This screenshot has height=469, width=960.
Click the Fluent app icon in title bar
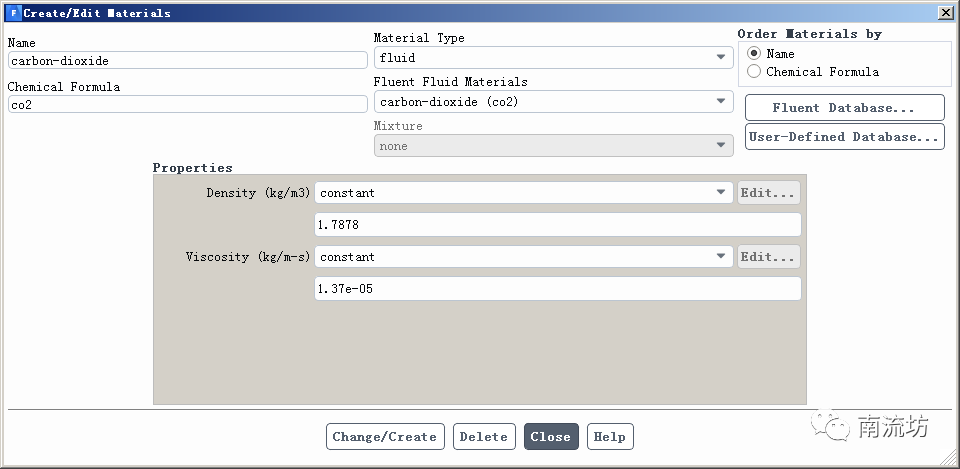[11, 13]
